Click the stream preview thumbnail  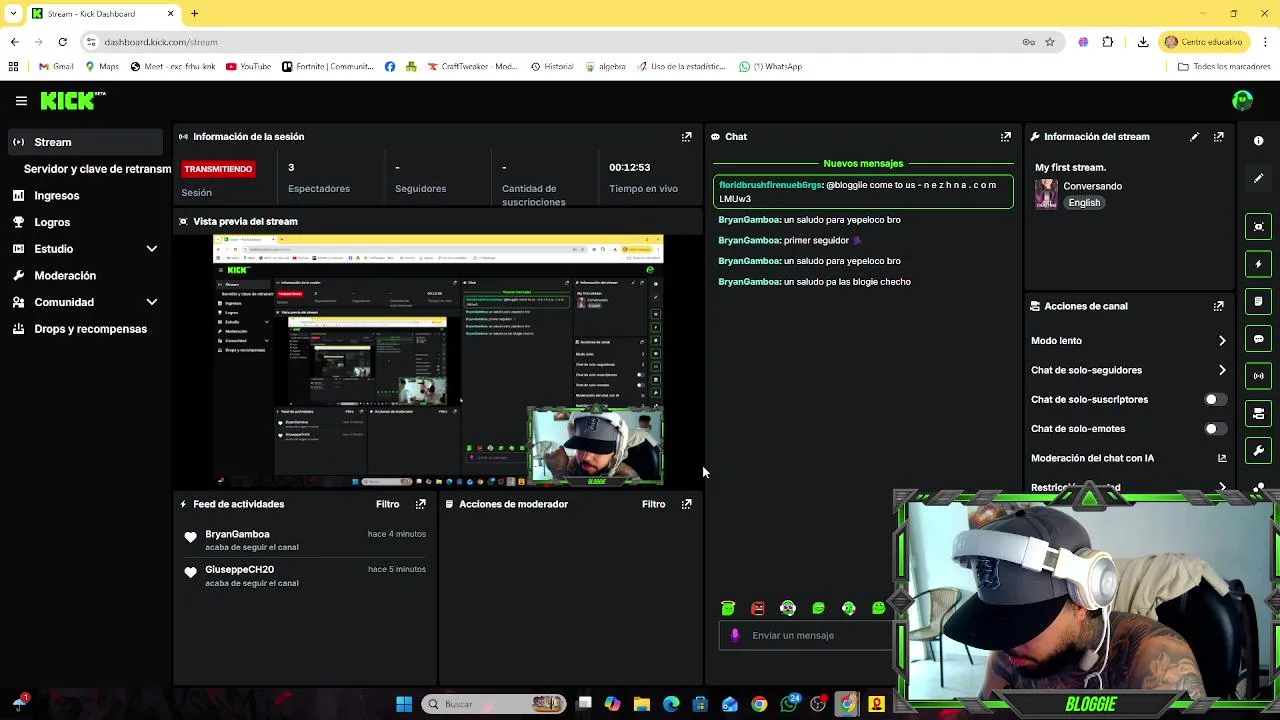[438, 361]
